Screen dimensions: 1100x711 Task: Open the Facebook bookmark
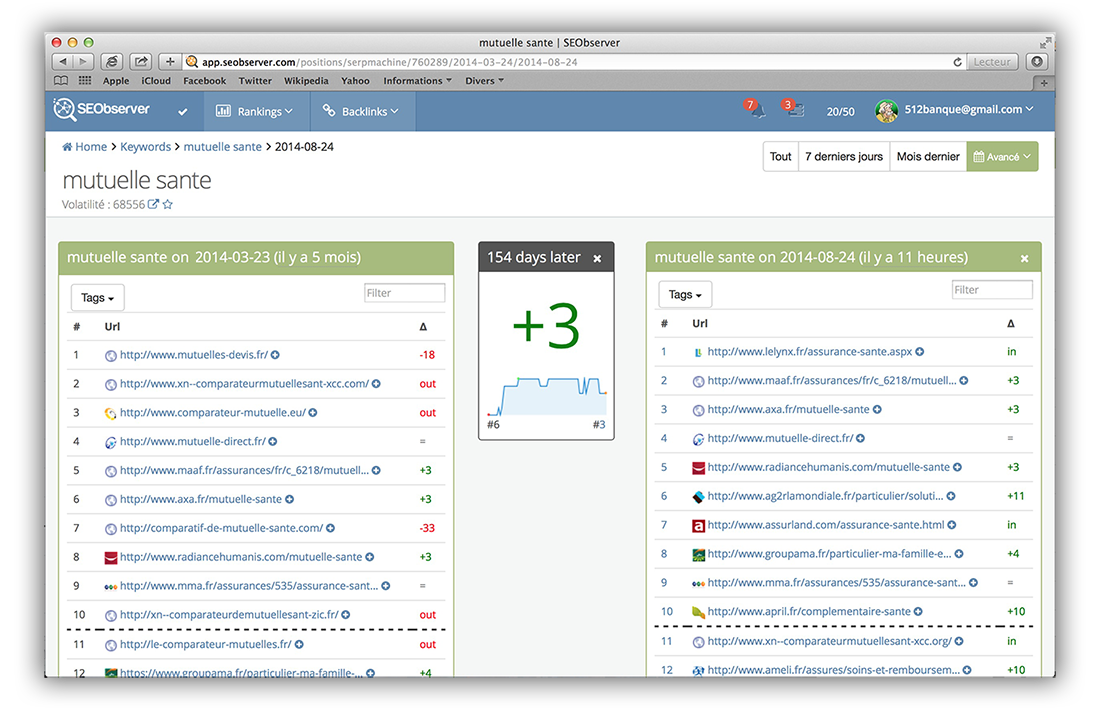pyautogui.click(x=205, y=81)
